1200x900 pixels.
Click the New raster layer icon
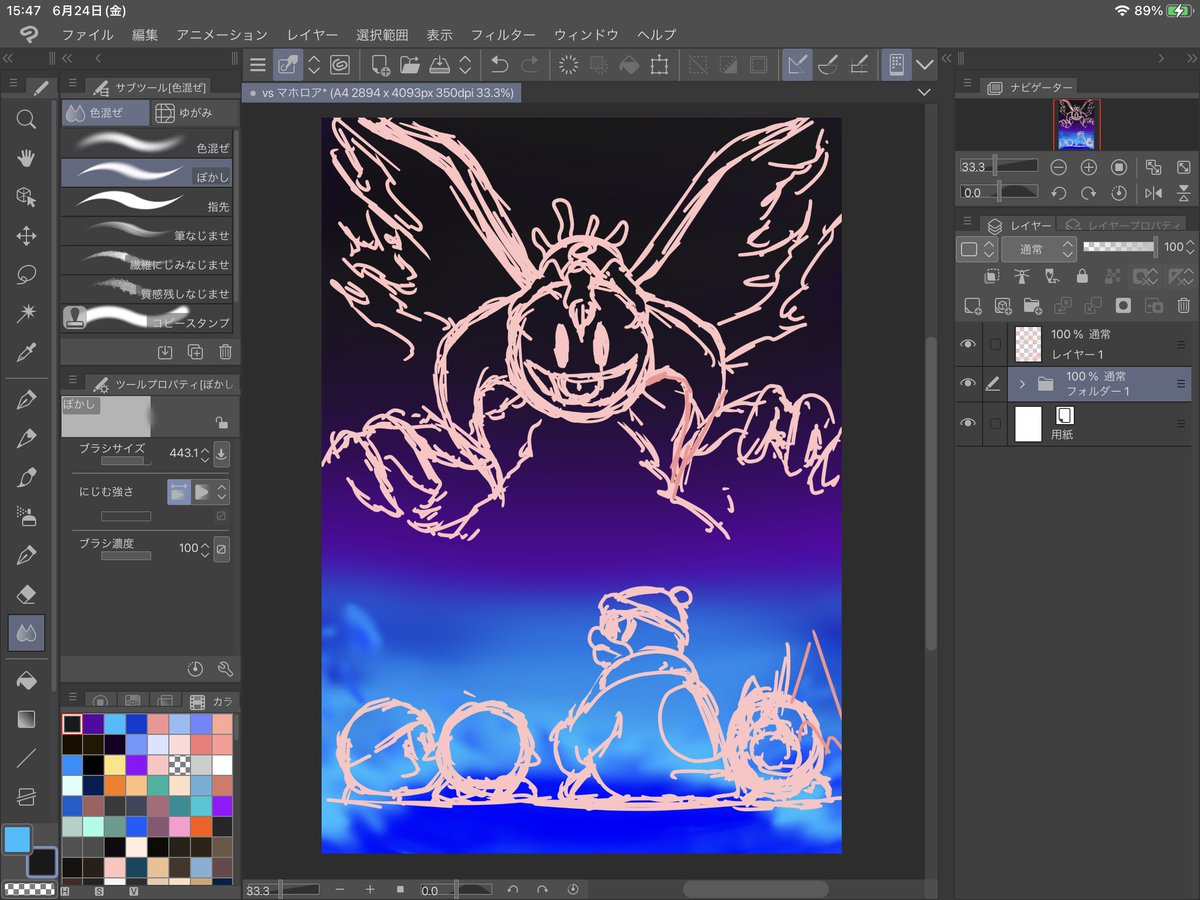pyautogui.click(x=972, y=306)
